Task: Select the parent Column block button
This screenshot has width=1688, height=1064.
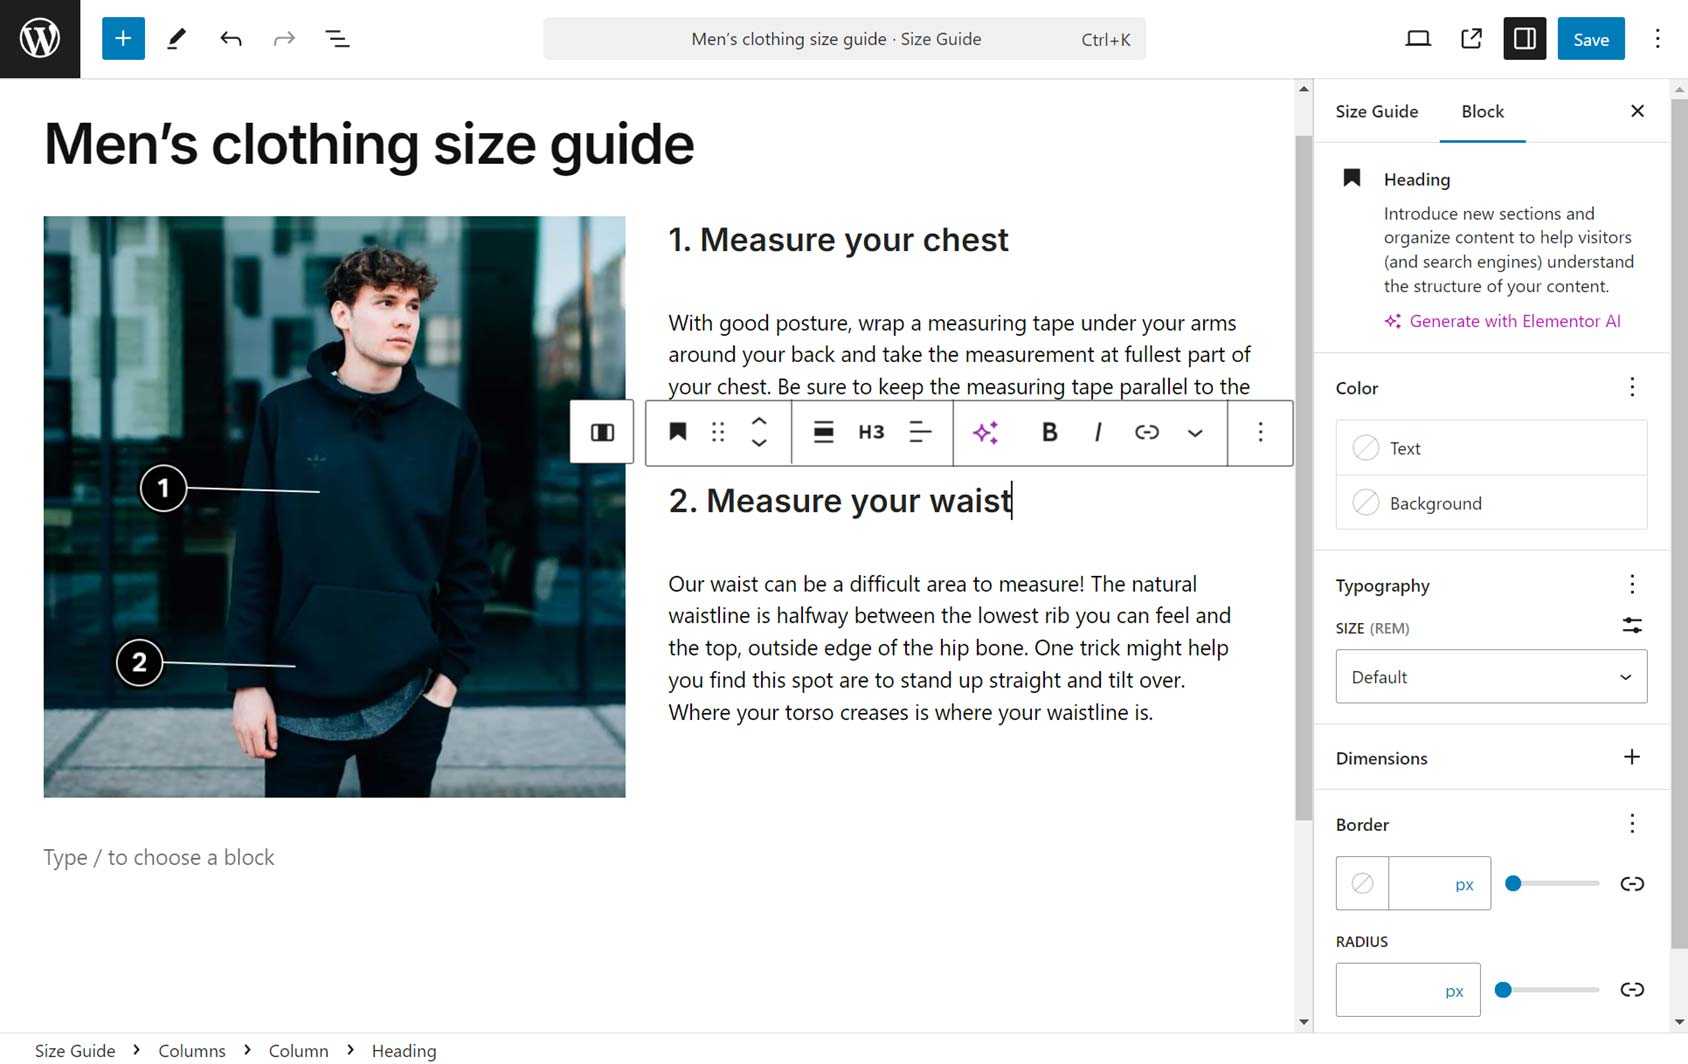Action: (x=602, y=432)
